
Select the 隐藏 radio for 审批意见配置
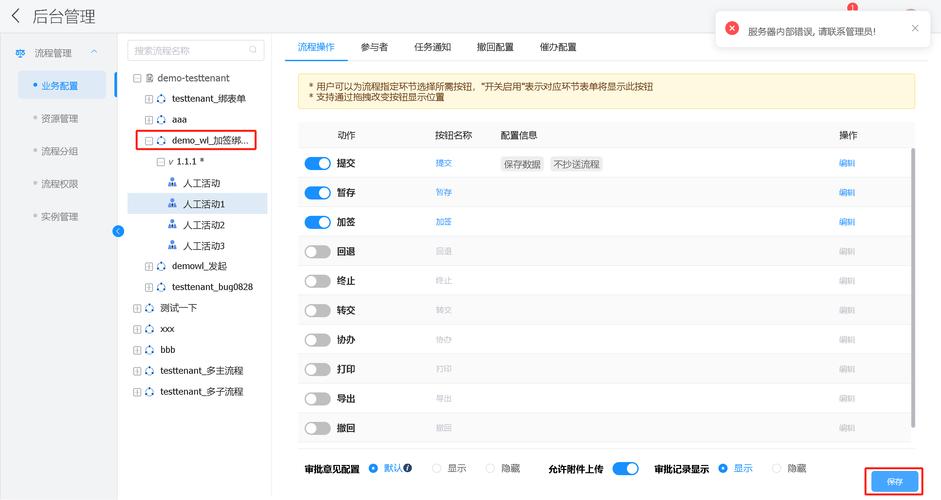tap(490, 468)
